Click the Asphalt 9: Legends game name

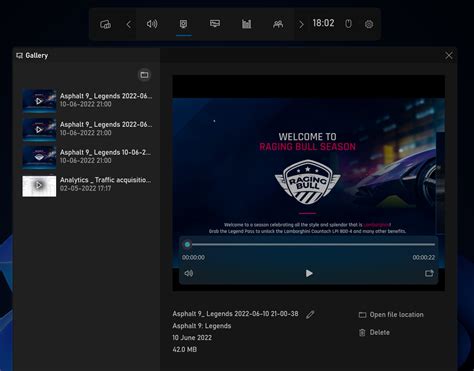pos(202,326)
